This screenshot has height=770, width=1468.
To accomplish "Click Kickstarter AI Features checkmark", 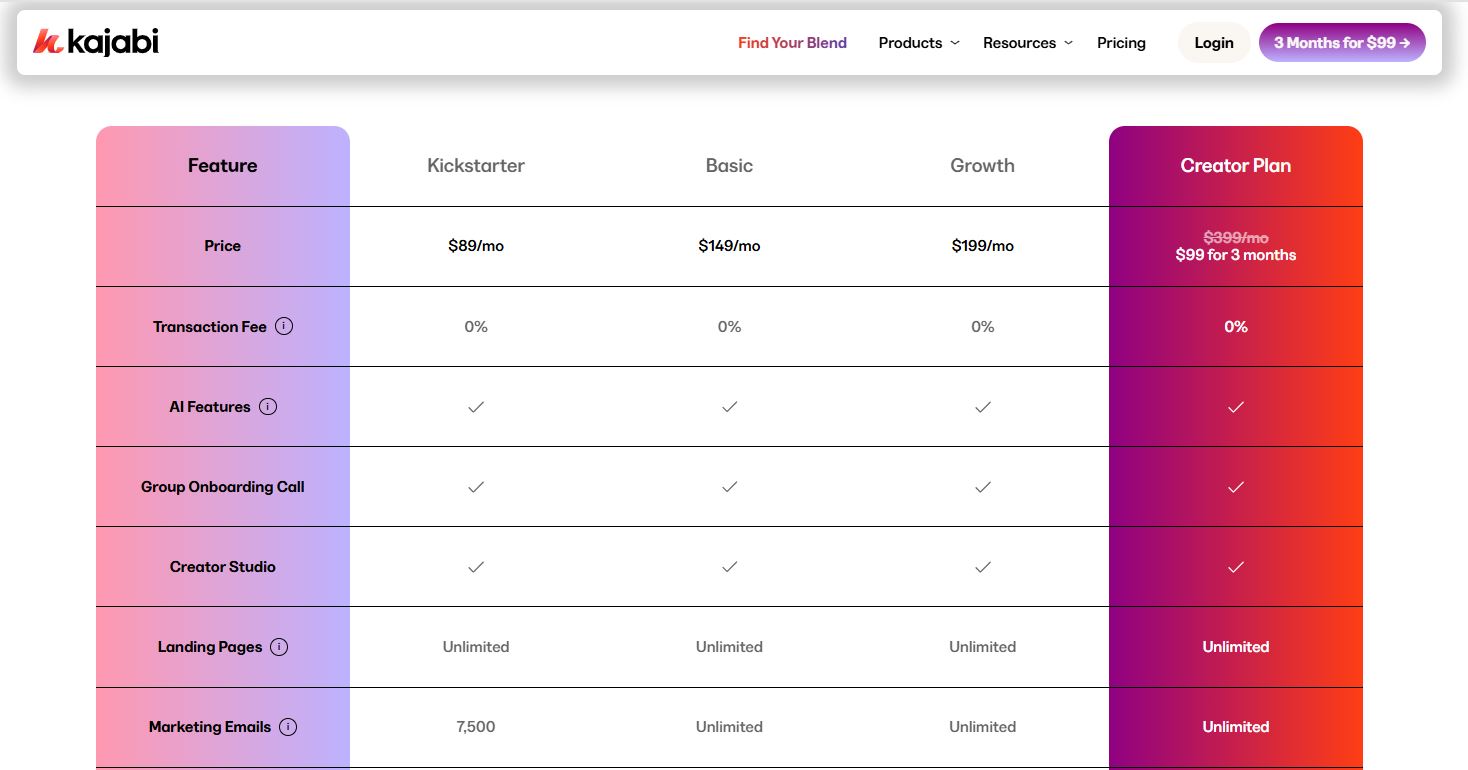I will tap(476, 407).
